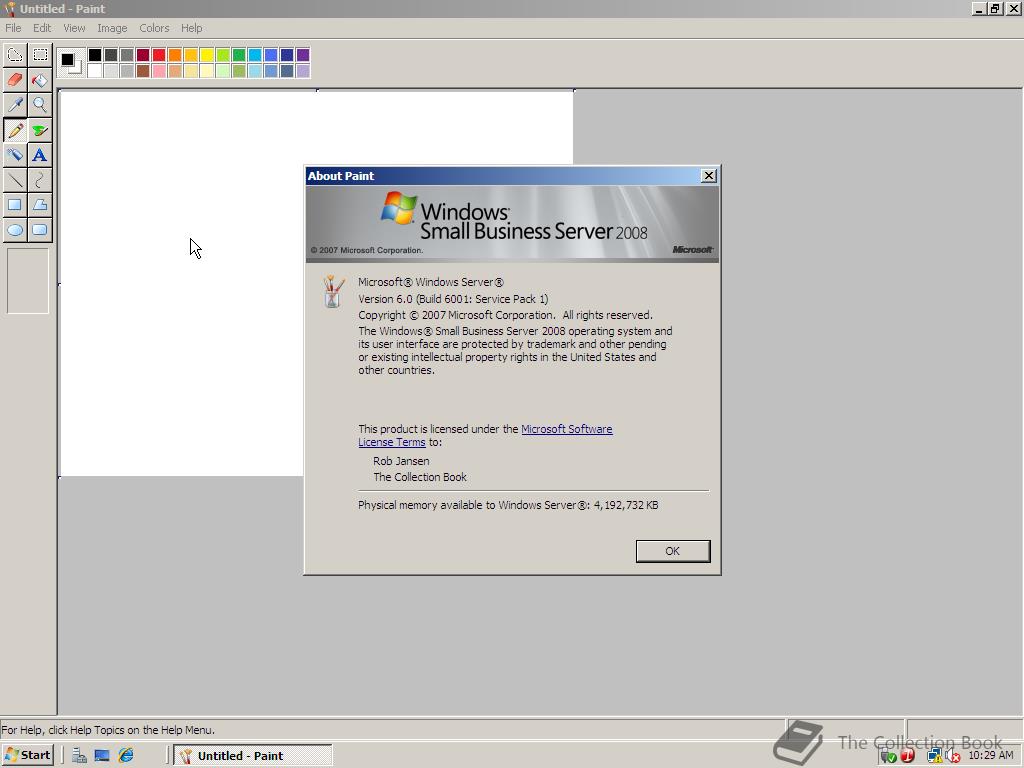Pick the bright red palette swatch

point(159,55)
